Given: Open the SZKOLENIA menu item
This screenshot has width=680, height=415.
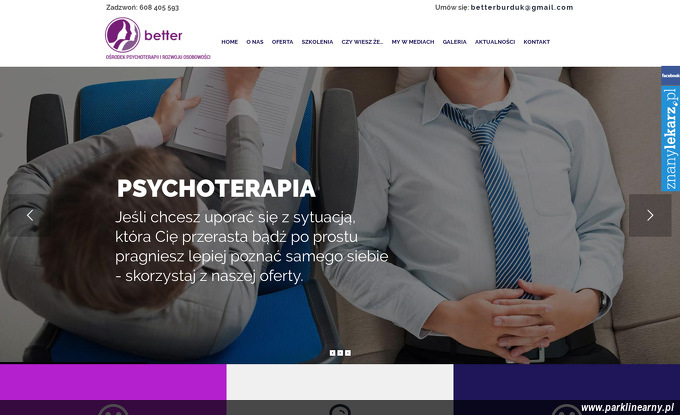Looking at the screenshot, I should click(317, 42).
